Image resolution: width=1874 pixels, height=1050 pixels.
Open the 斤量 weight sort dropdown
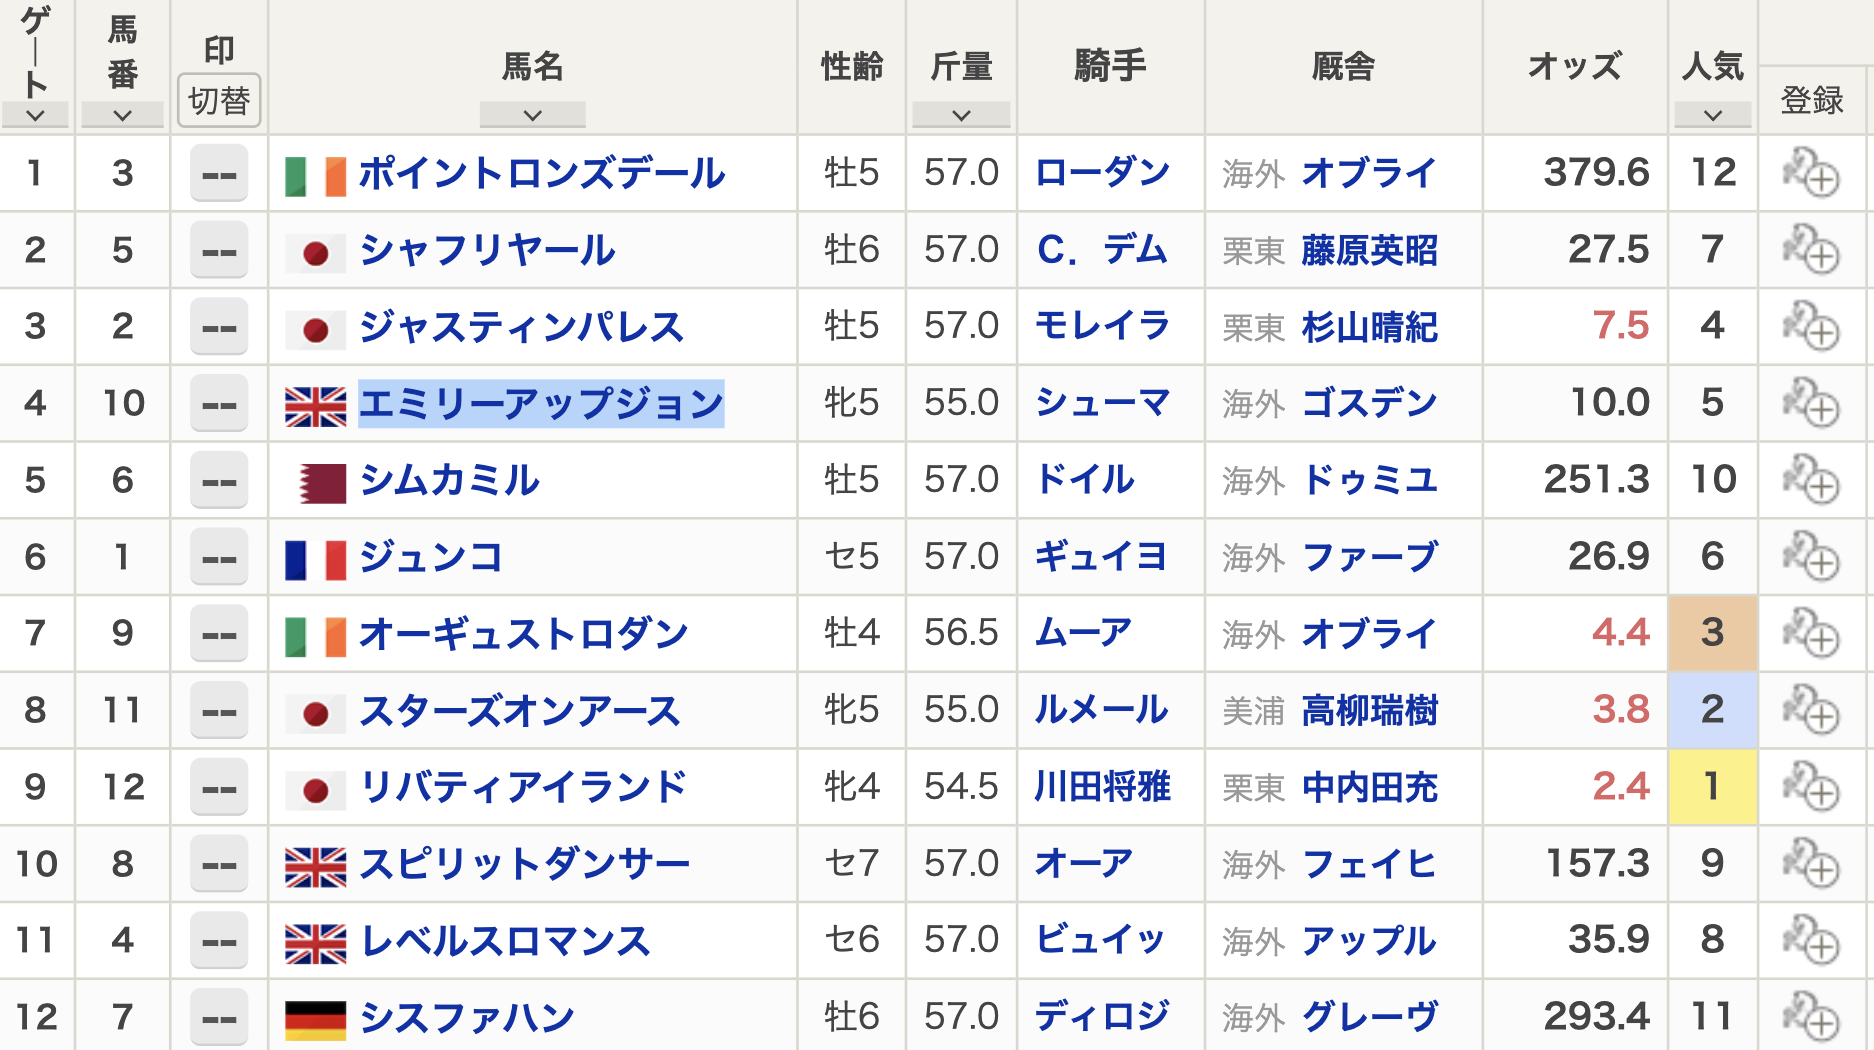coord(961,115)
